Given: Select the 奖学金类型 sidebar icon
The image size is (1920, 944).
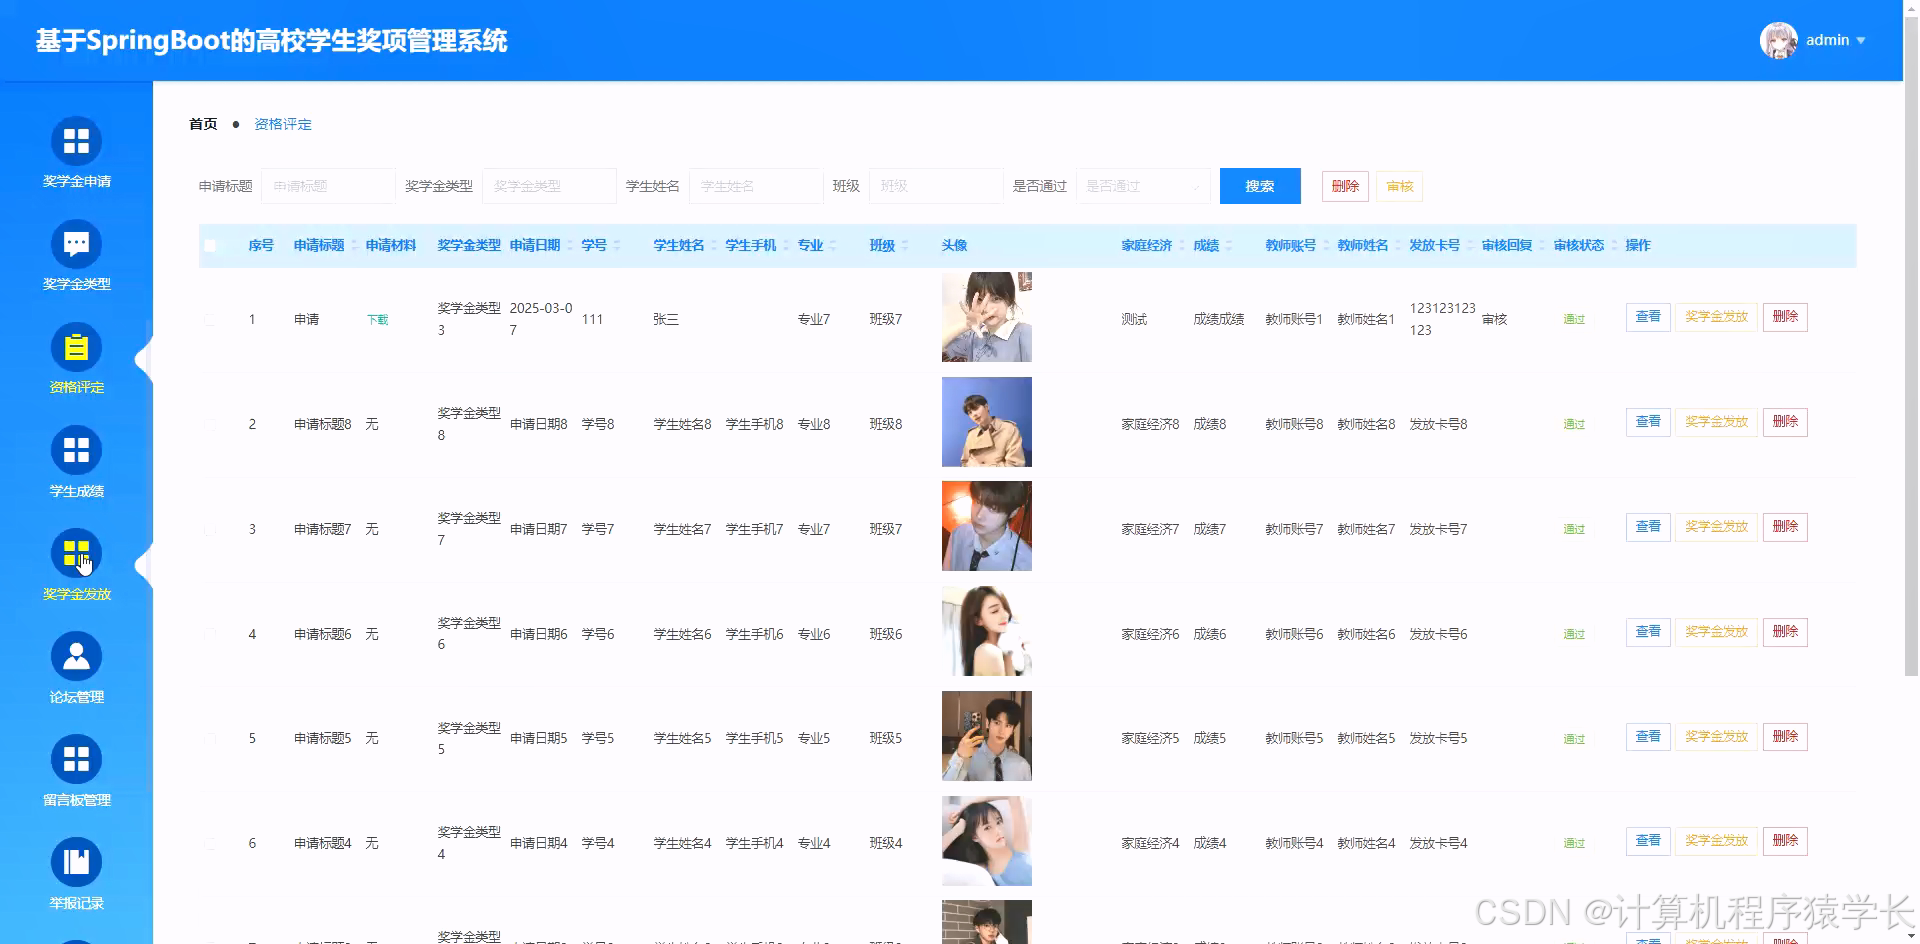Looking at the screenshot, I should click(x=76, y=244).
